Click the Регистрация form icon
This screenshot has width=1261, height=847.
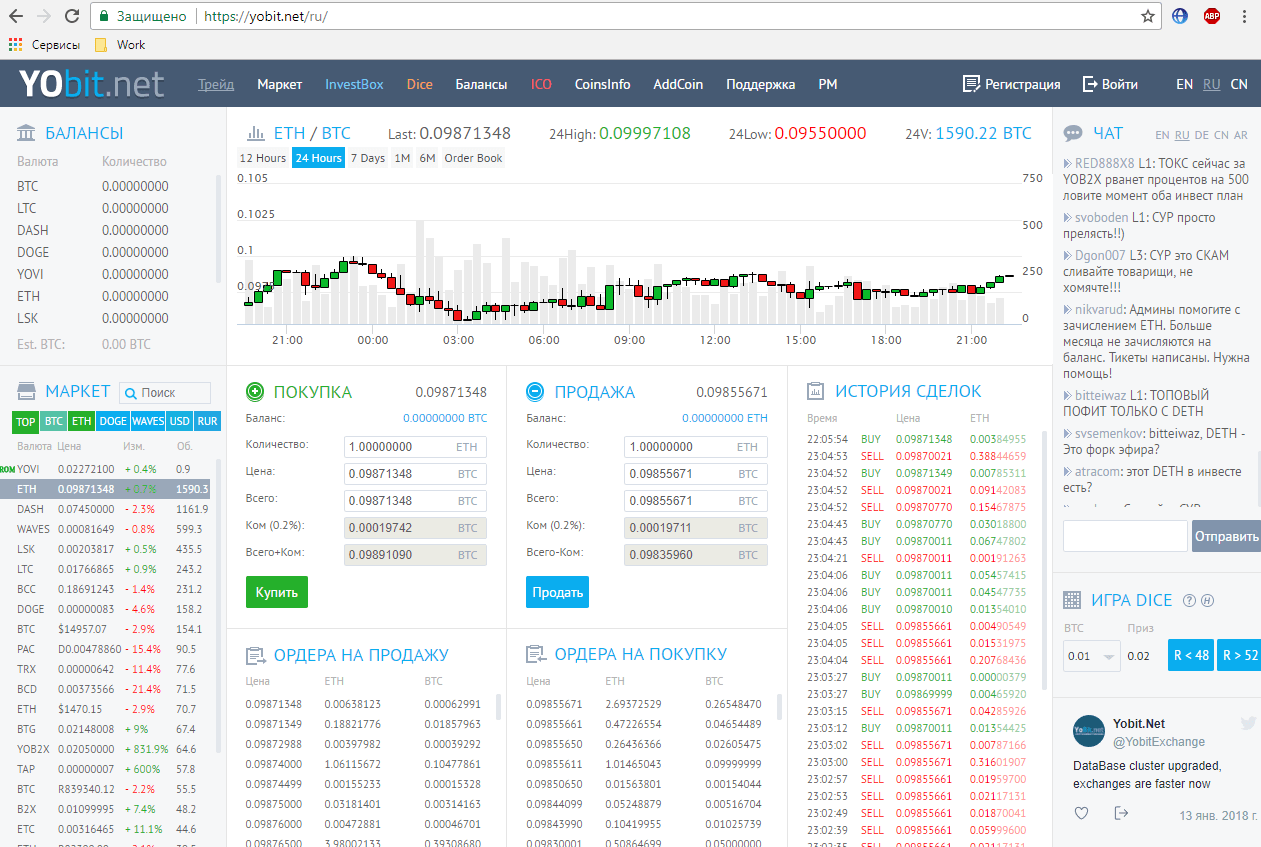[x=970, y=84]
